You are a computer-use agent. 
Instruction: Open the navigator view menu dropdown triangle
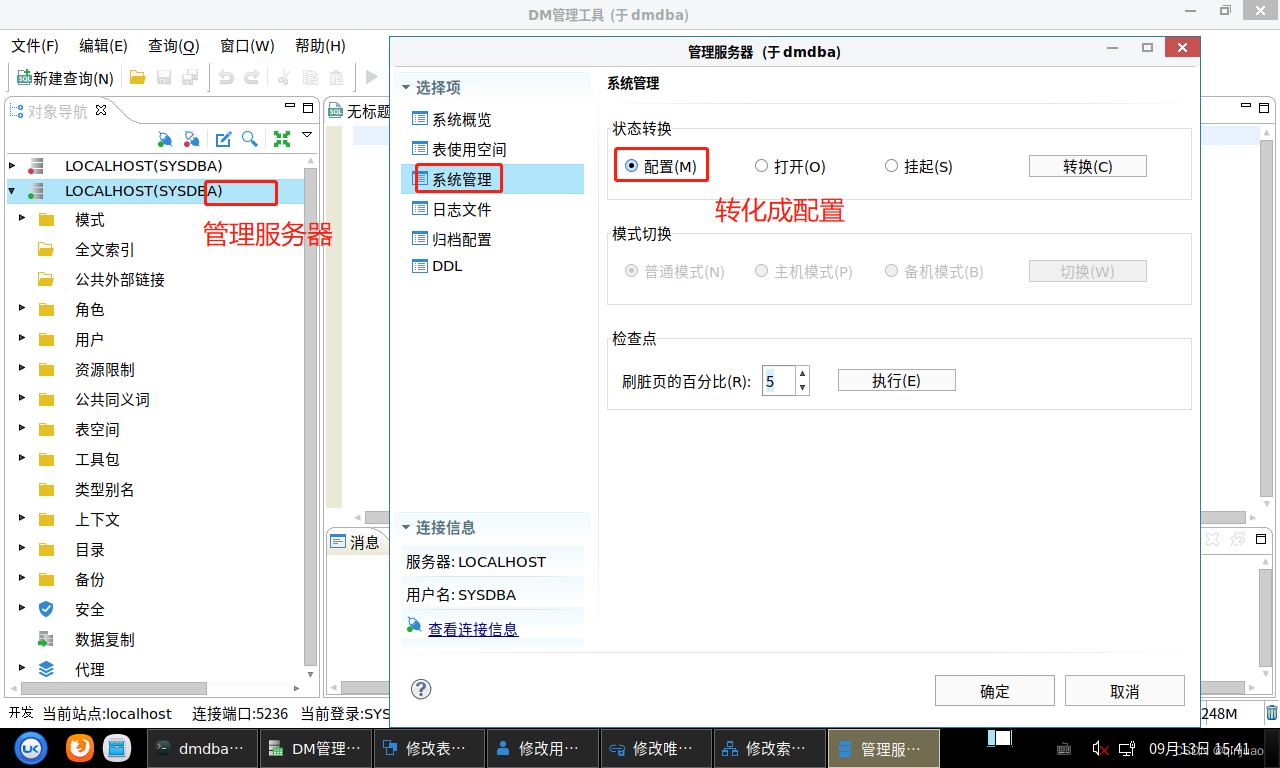click(x=307, y=135)
